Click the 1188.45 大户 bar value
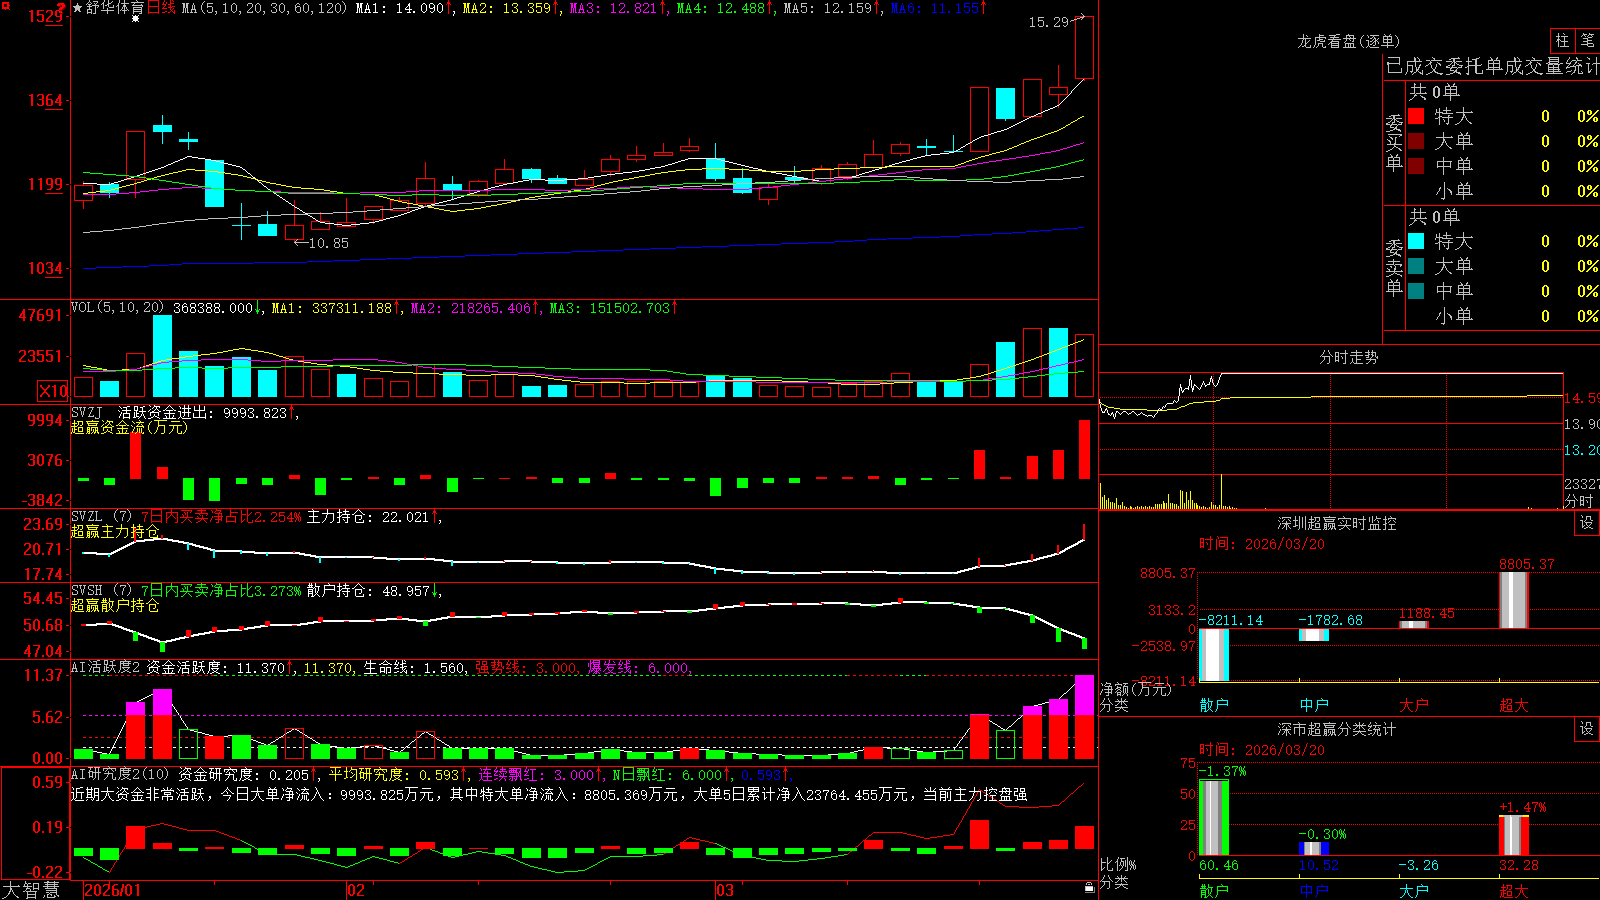 tap(1427, 613)
